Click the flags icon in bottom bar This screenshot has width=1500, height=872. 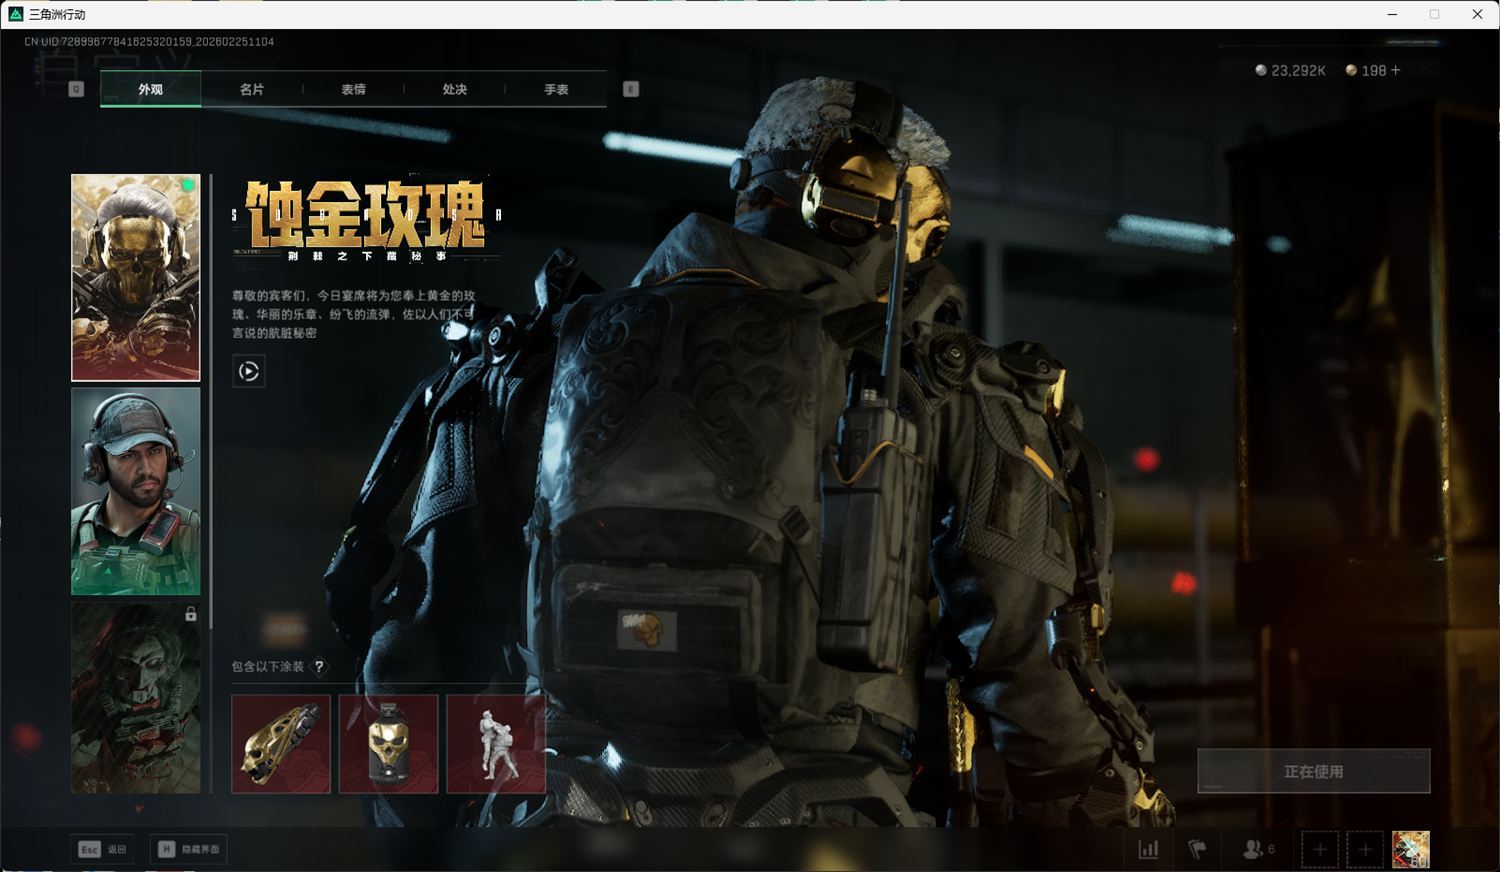(1197, 849)
